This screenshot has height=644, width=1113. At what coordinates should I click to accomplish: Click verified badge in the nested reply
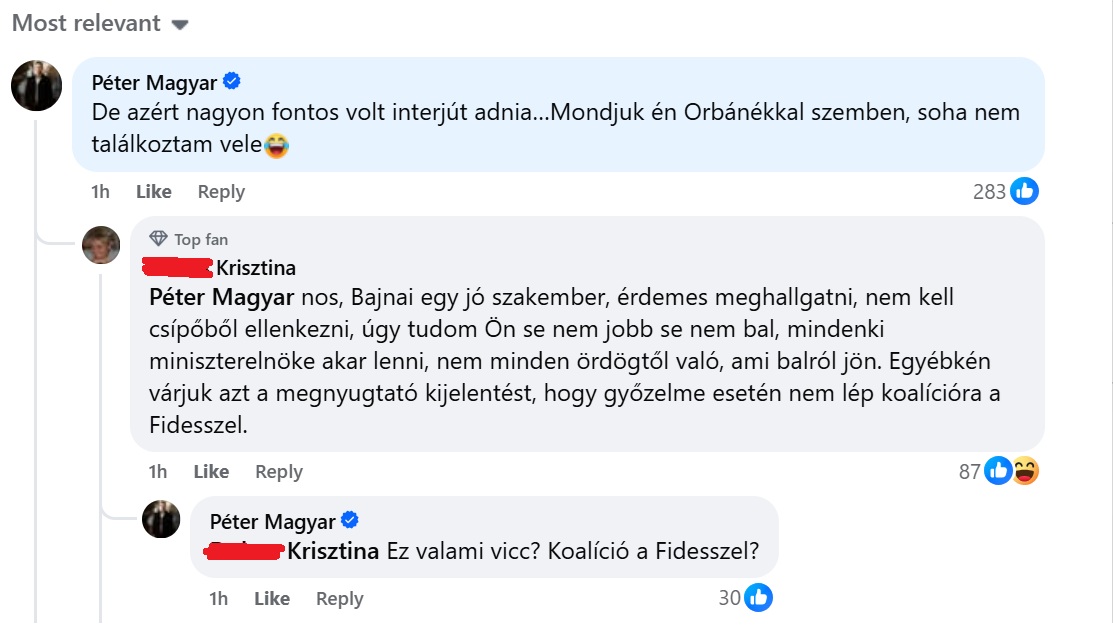(350, 520)
